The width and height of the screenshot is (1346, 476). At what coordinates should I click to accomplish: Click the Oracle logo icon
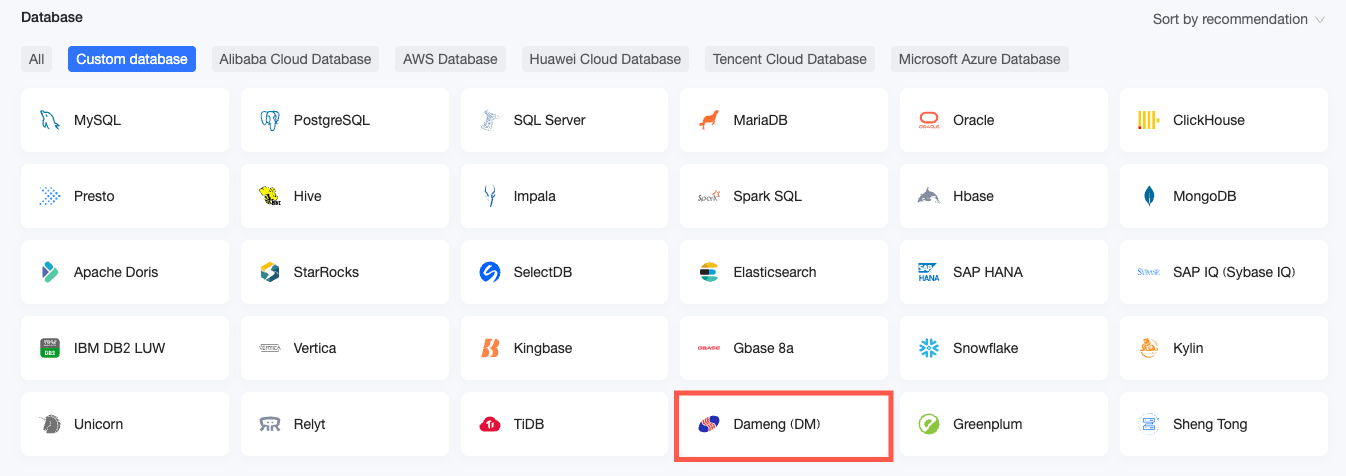click(929, 120)
